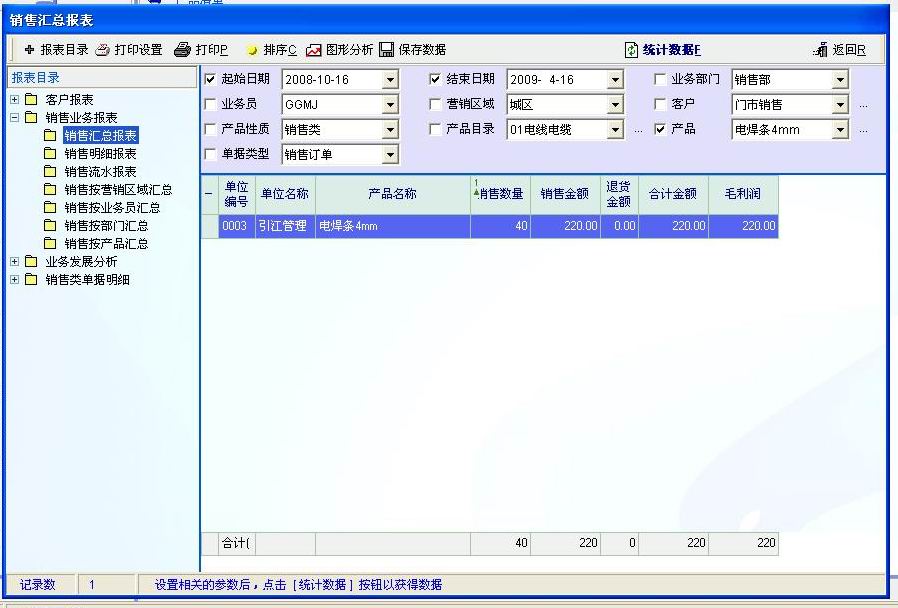This screenshot has height=608, width=898.
Task: Open 图形分析 chart analysis icon
Action: coord(314,50)
